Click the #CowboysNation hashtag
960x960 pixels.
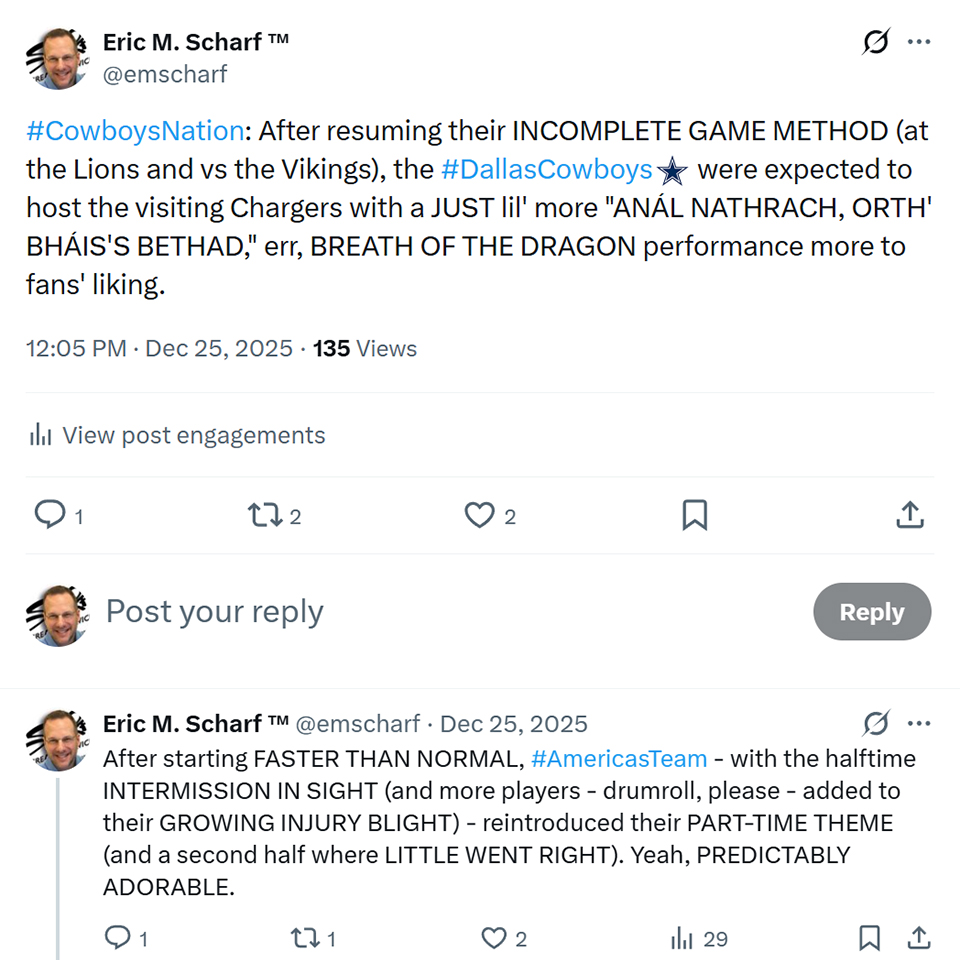click(x=135, y=131)
